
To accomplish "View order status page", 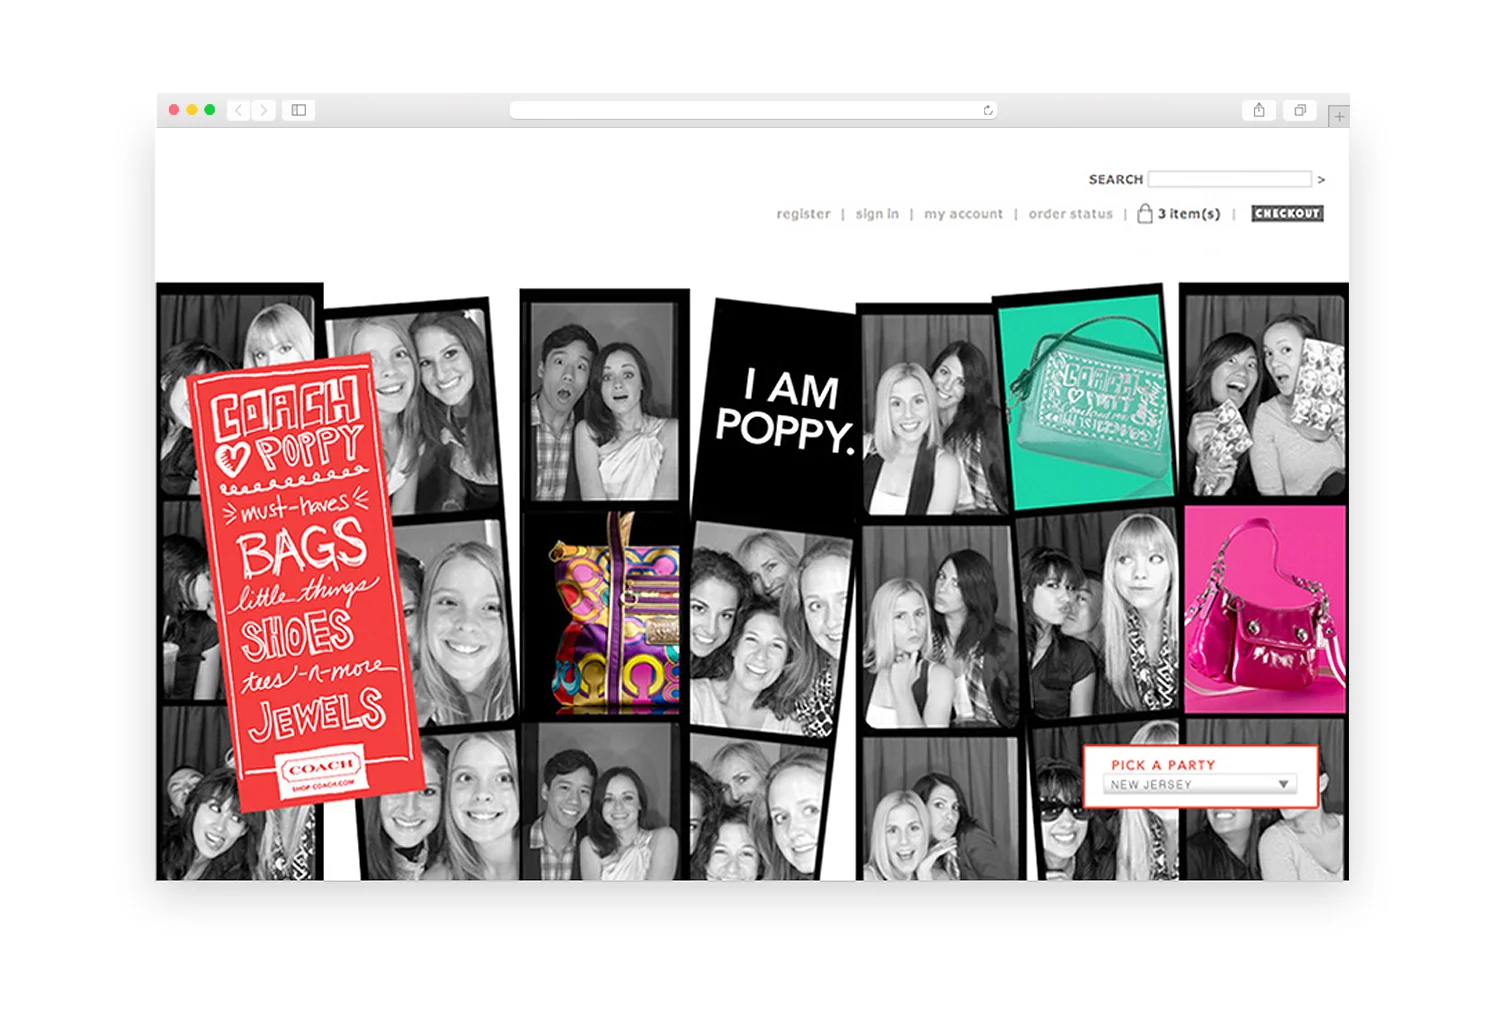I will click(x=1070, y=214).
